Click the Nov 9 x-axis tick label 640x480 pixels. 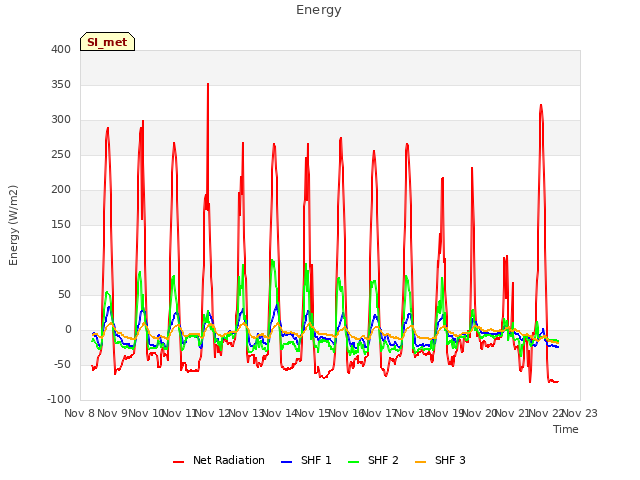click(x=113, y=413)
